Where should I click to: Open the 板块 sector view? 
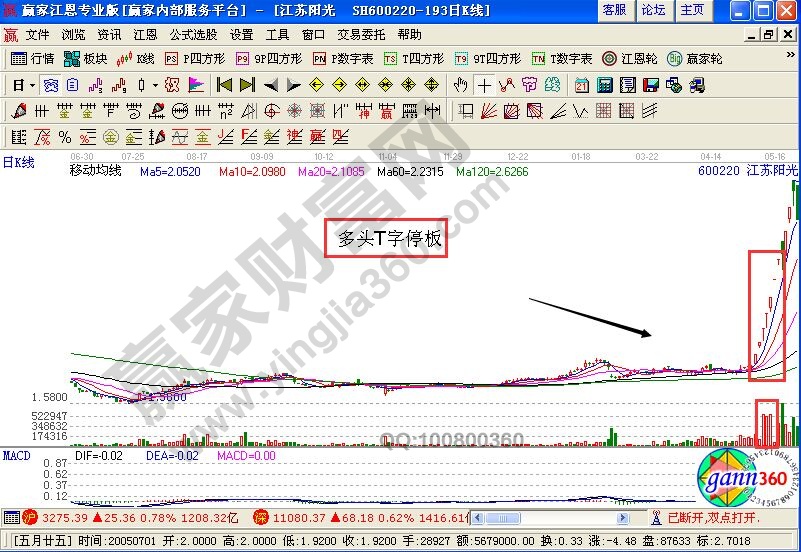[x=86, y=59]
